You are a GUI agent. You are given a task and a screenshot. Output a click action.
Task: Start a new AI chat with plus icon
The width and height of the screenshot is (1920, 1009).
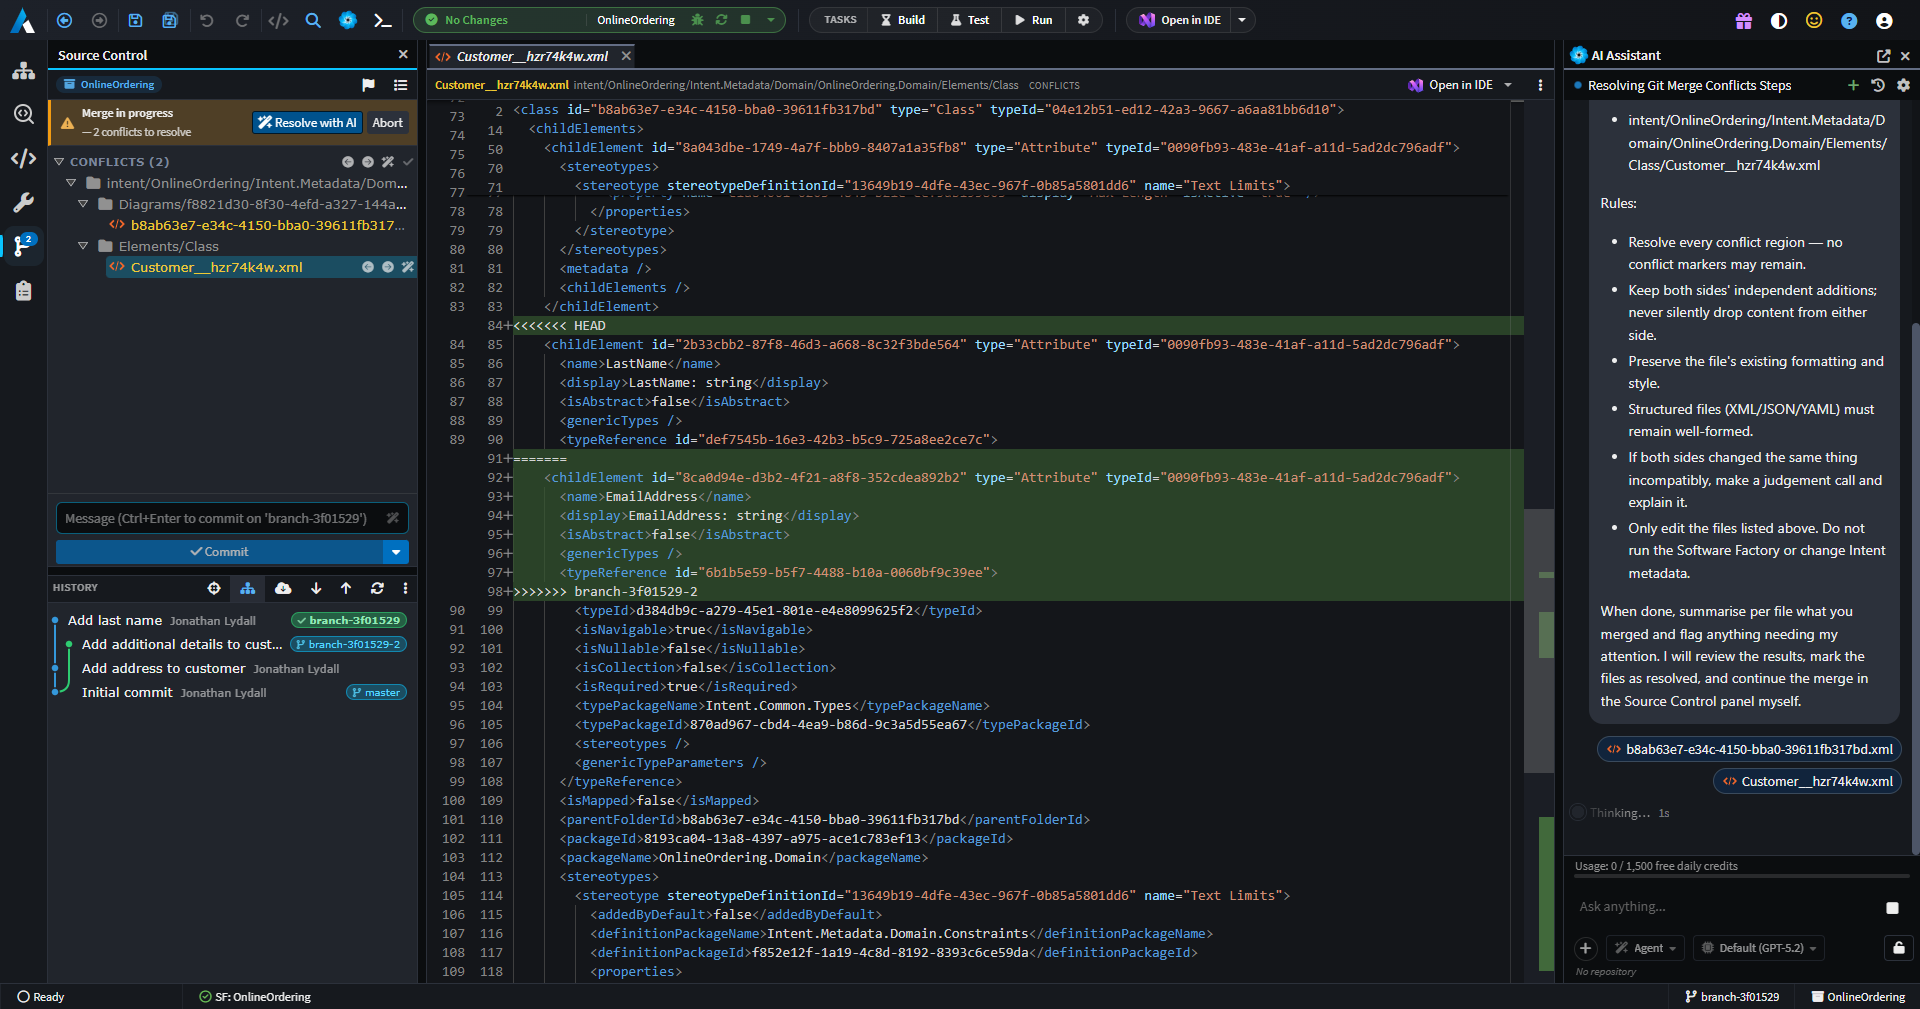pyautogui.click(x=1853, y=85)
